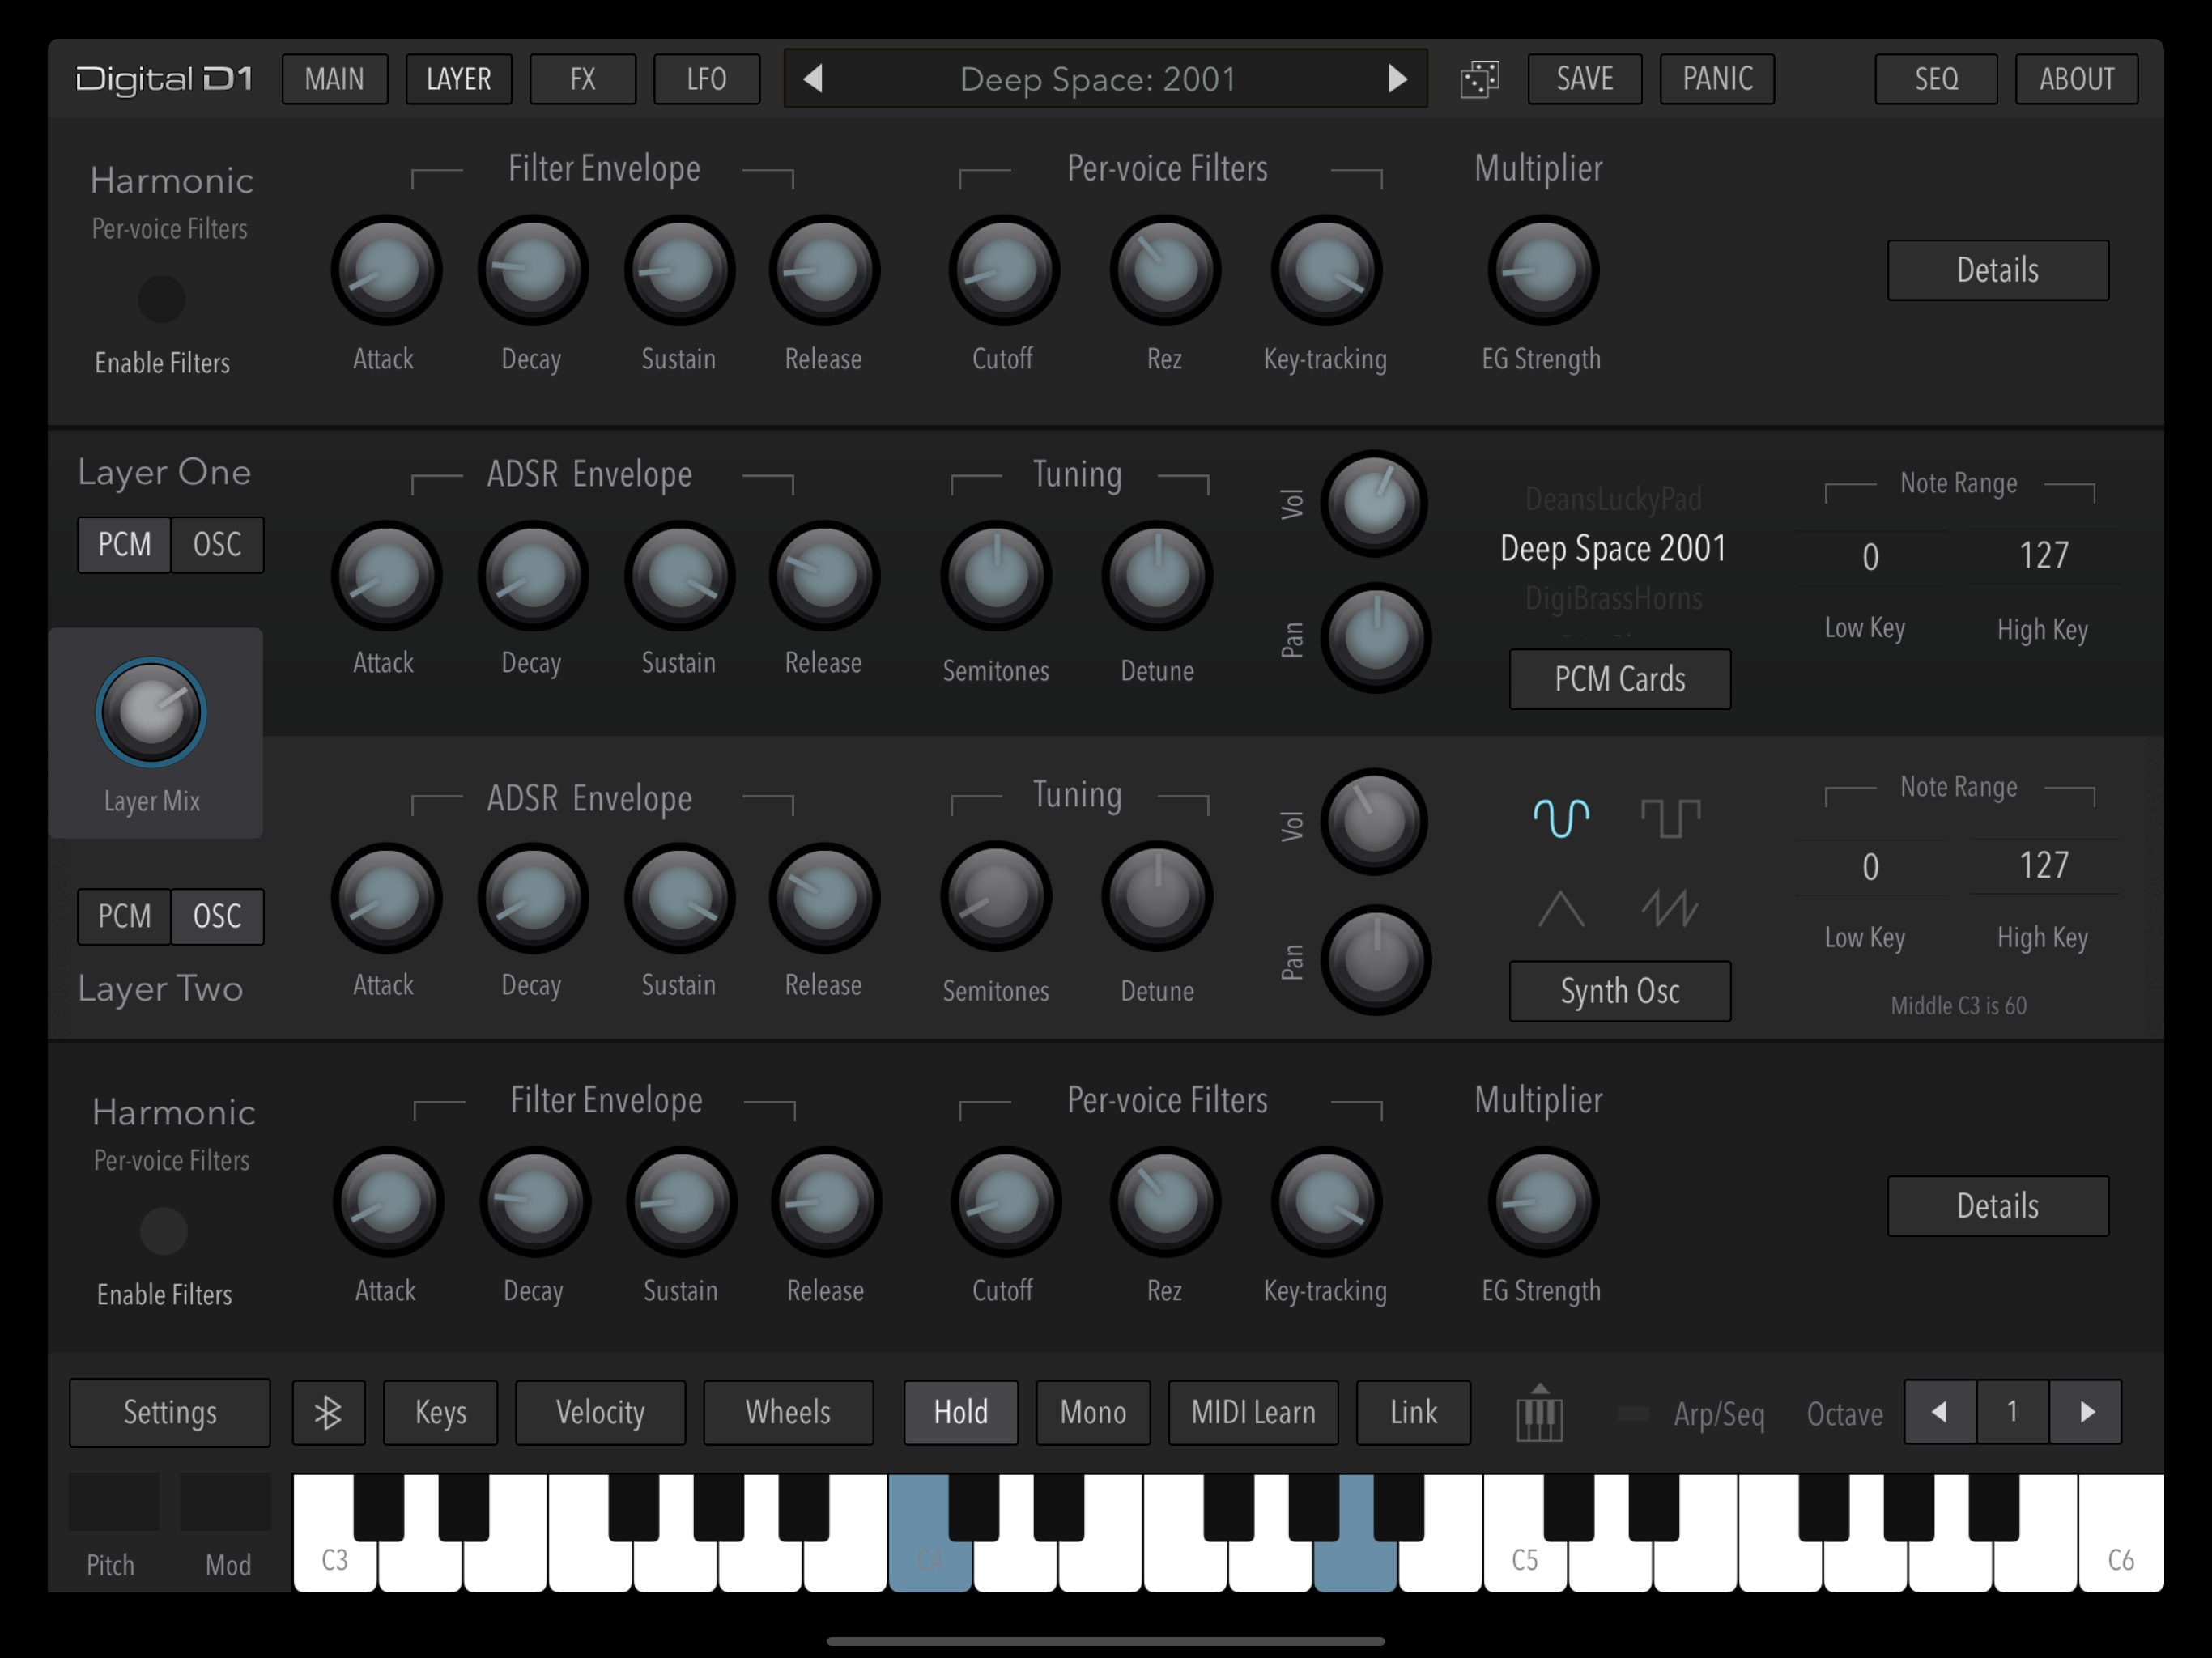
Task: Go to next preset arrow
Action: pyautogui.click(x=1397, y=78)
